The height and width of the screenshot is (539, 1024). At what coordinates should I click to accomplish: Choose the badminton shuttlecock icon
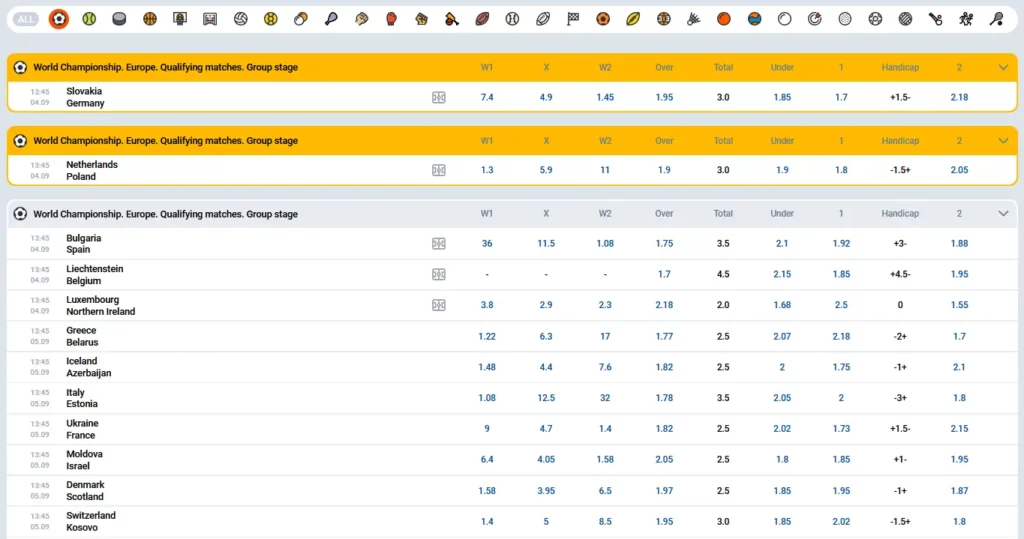[x=694, y=19]
